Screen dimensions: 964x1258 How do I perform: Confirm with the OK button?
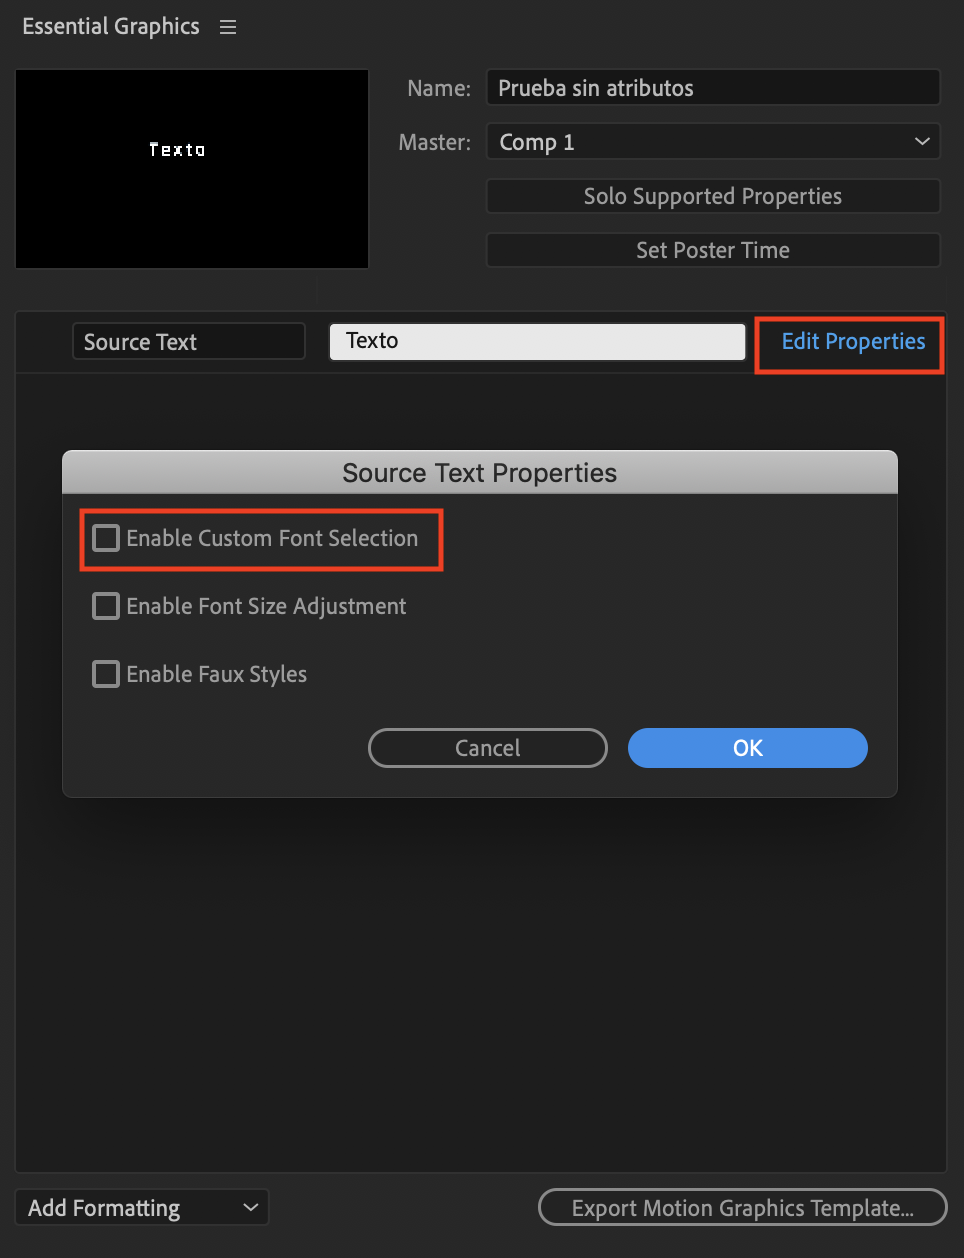click(x=747, y=747)
